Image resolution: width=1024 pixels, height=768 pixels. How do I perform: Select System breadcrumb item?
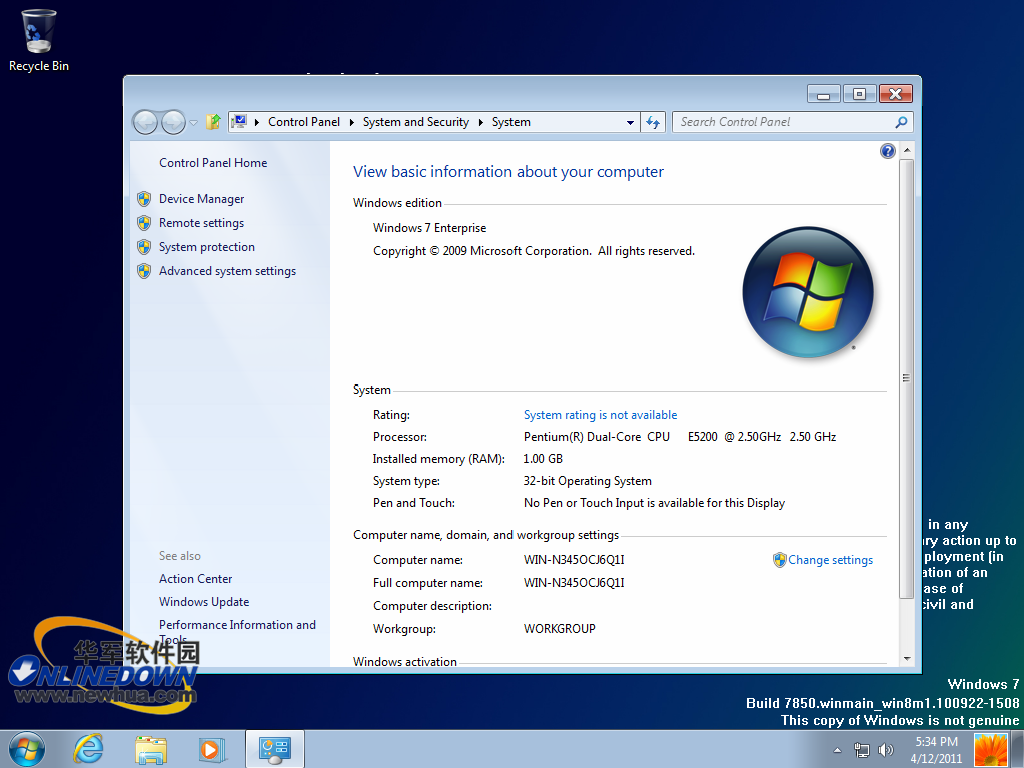click(511, 122)
